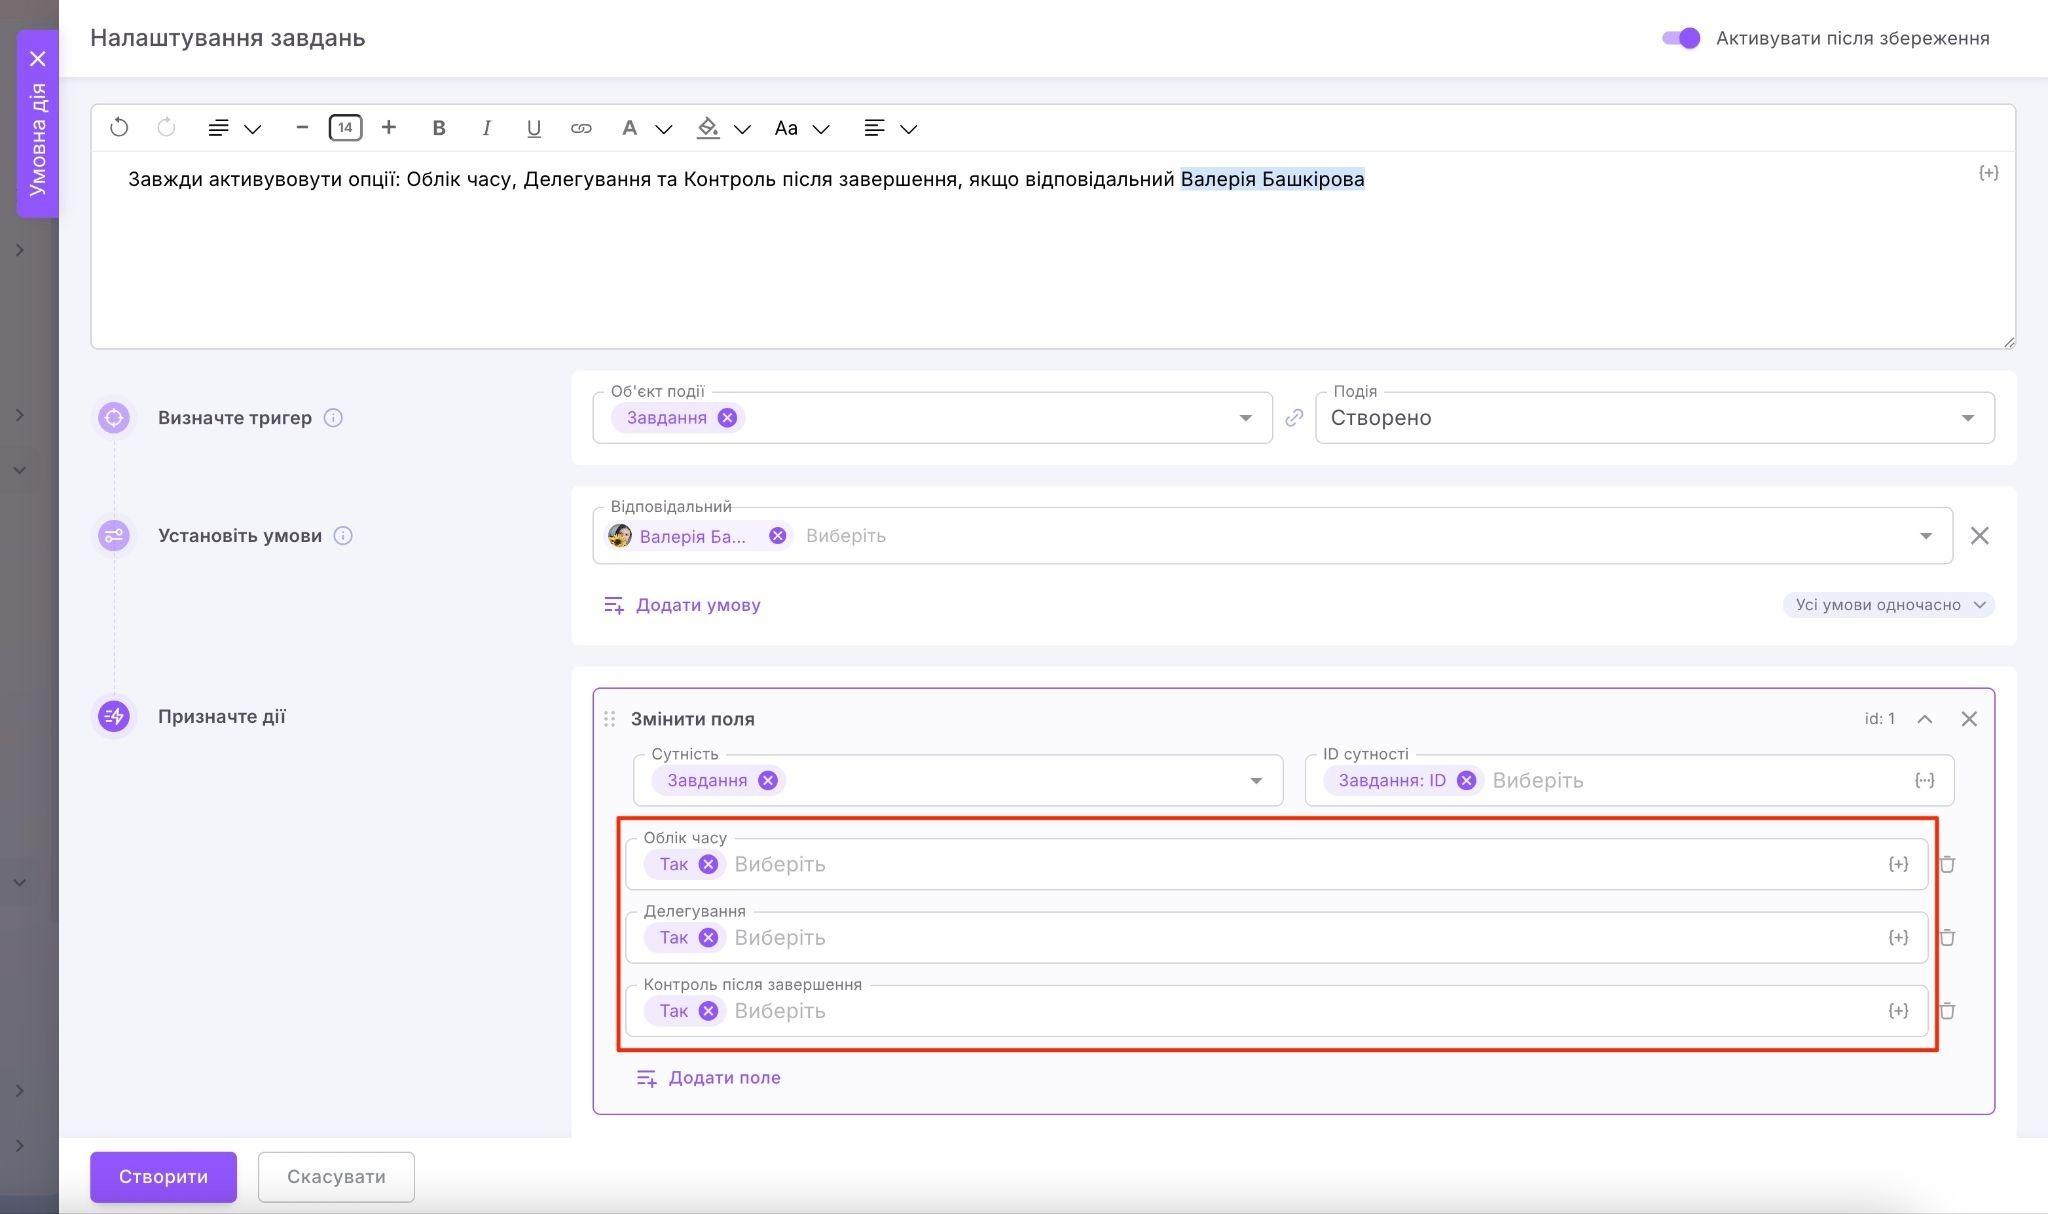Click the Контроль після завершення input field
Image resolution: width=2048 pixels, height=1214 pixels.
point(1300,1011)
